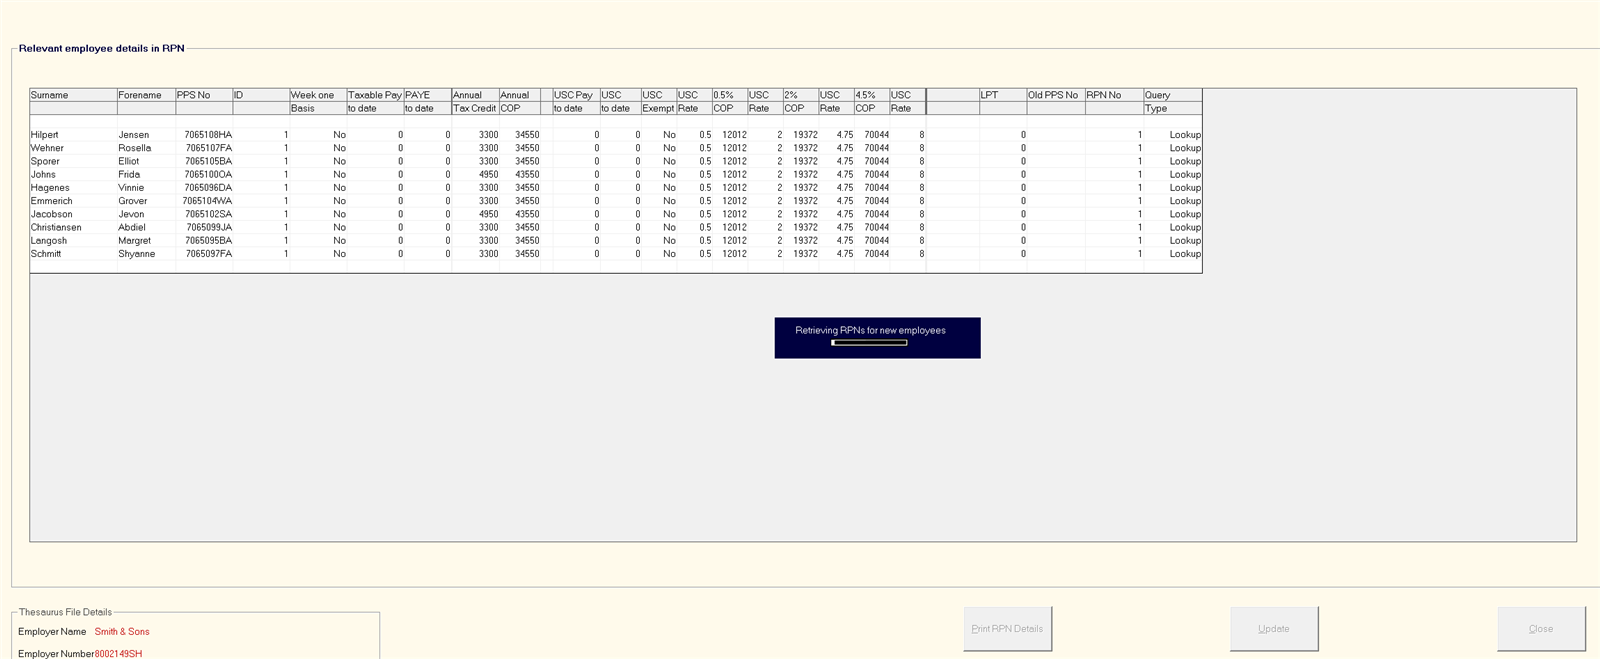Select the Langosh surname cell
Screen dimensions: 1600x659
[73, 241]
